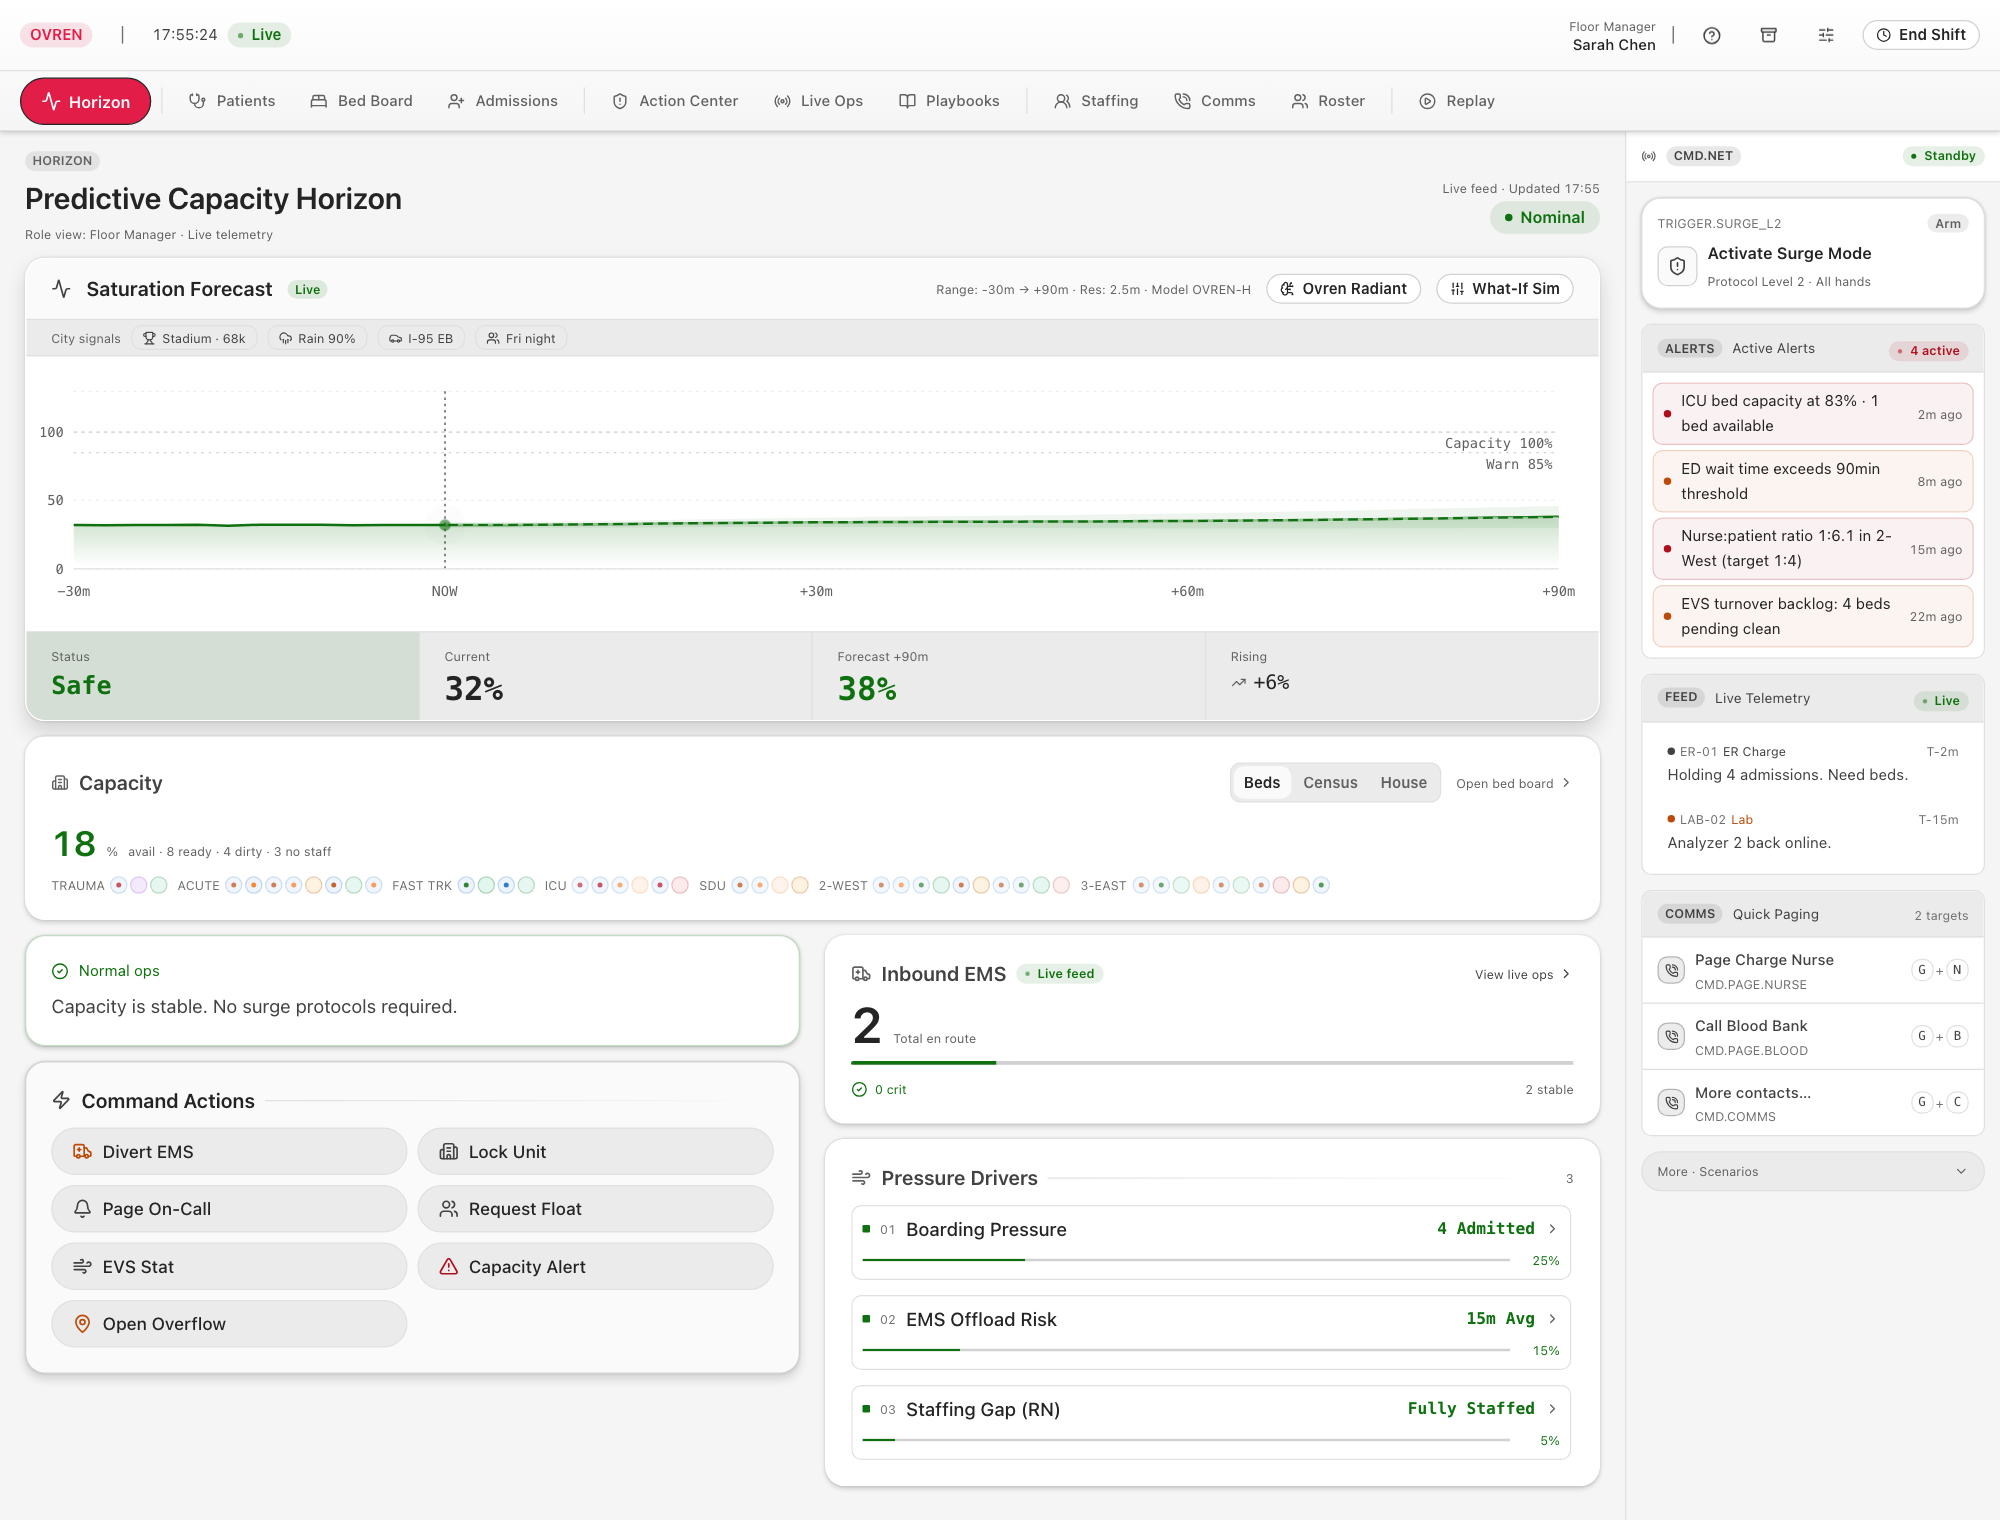Open the ER-01 ER Charge telemetry entry
The image size is (2000, 1520).
pyautogui.click(x=1813, y=763)
